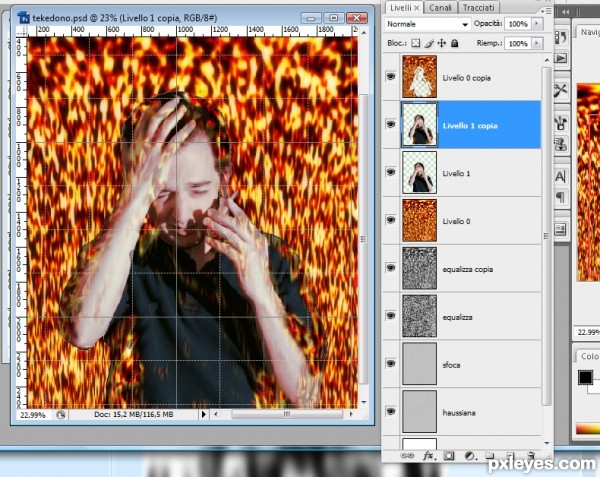The height and width of the screenshot is (477, 600).
Task: Open layer style fx menu
Action: pos(429,456)
